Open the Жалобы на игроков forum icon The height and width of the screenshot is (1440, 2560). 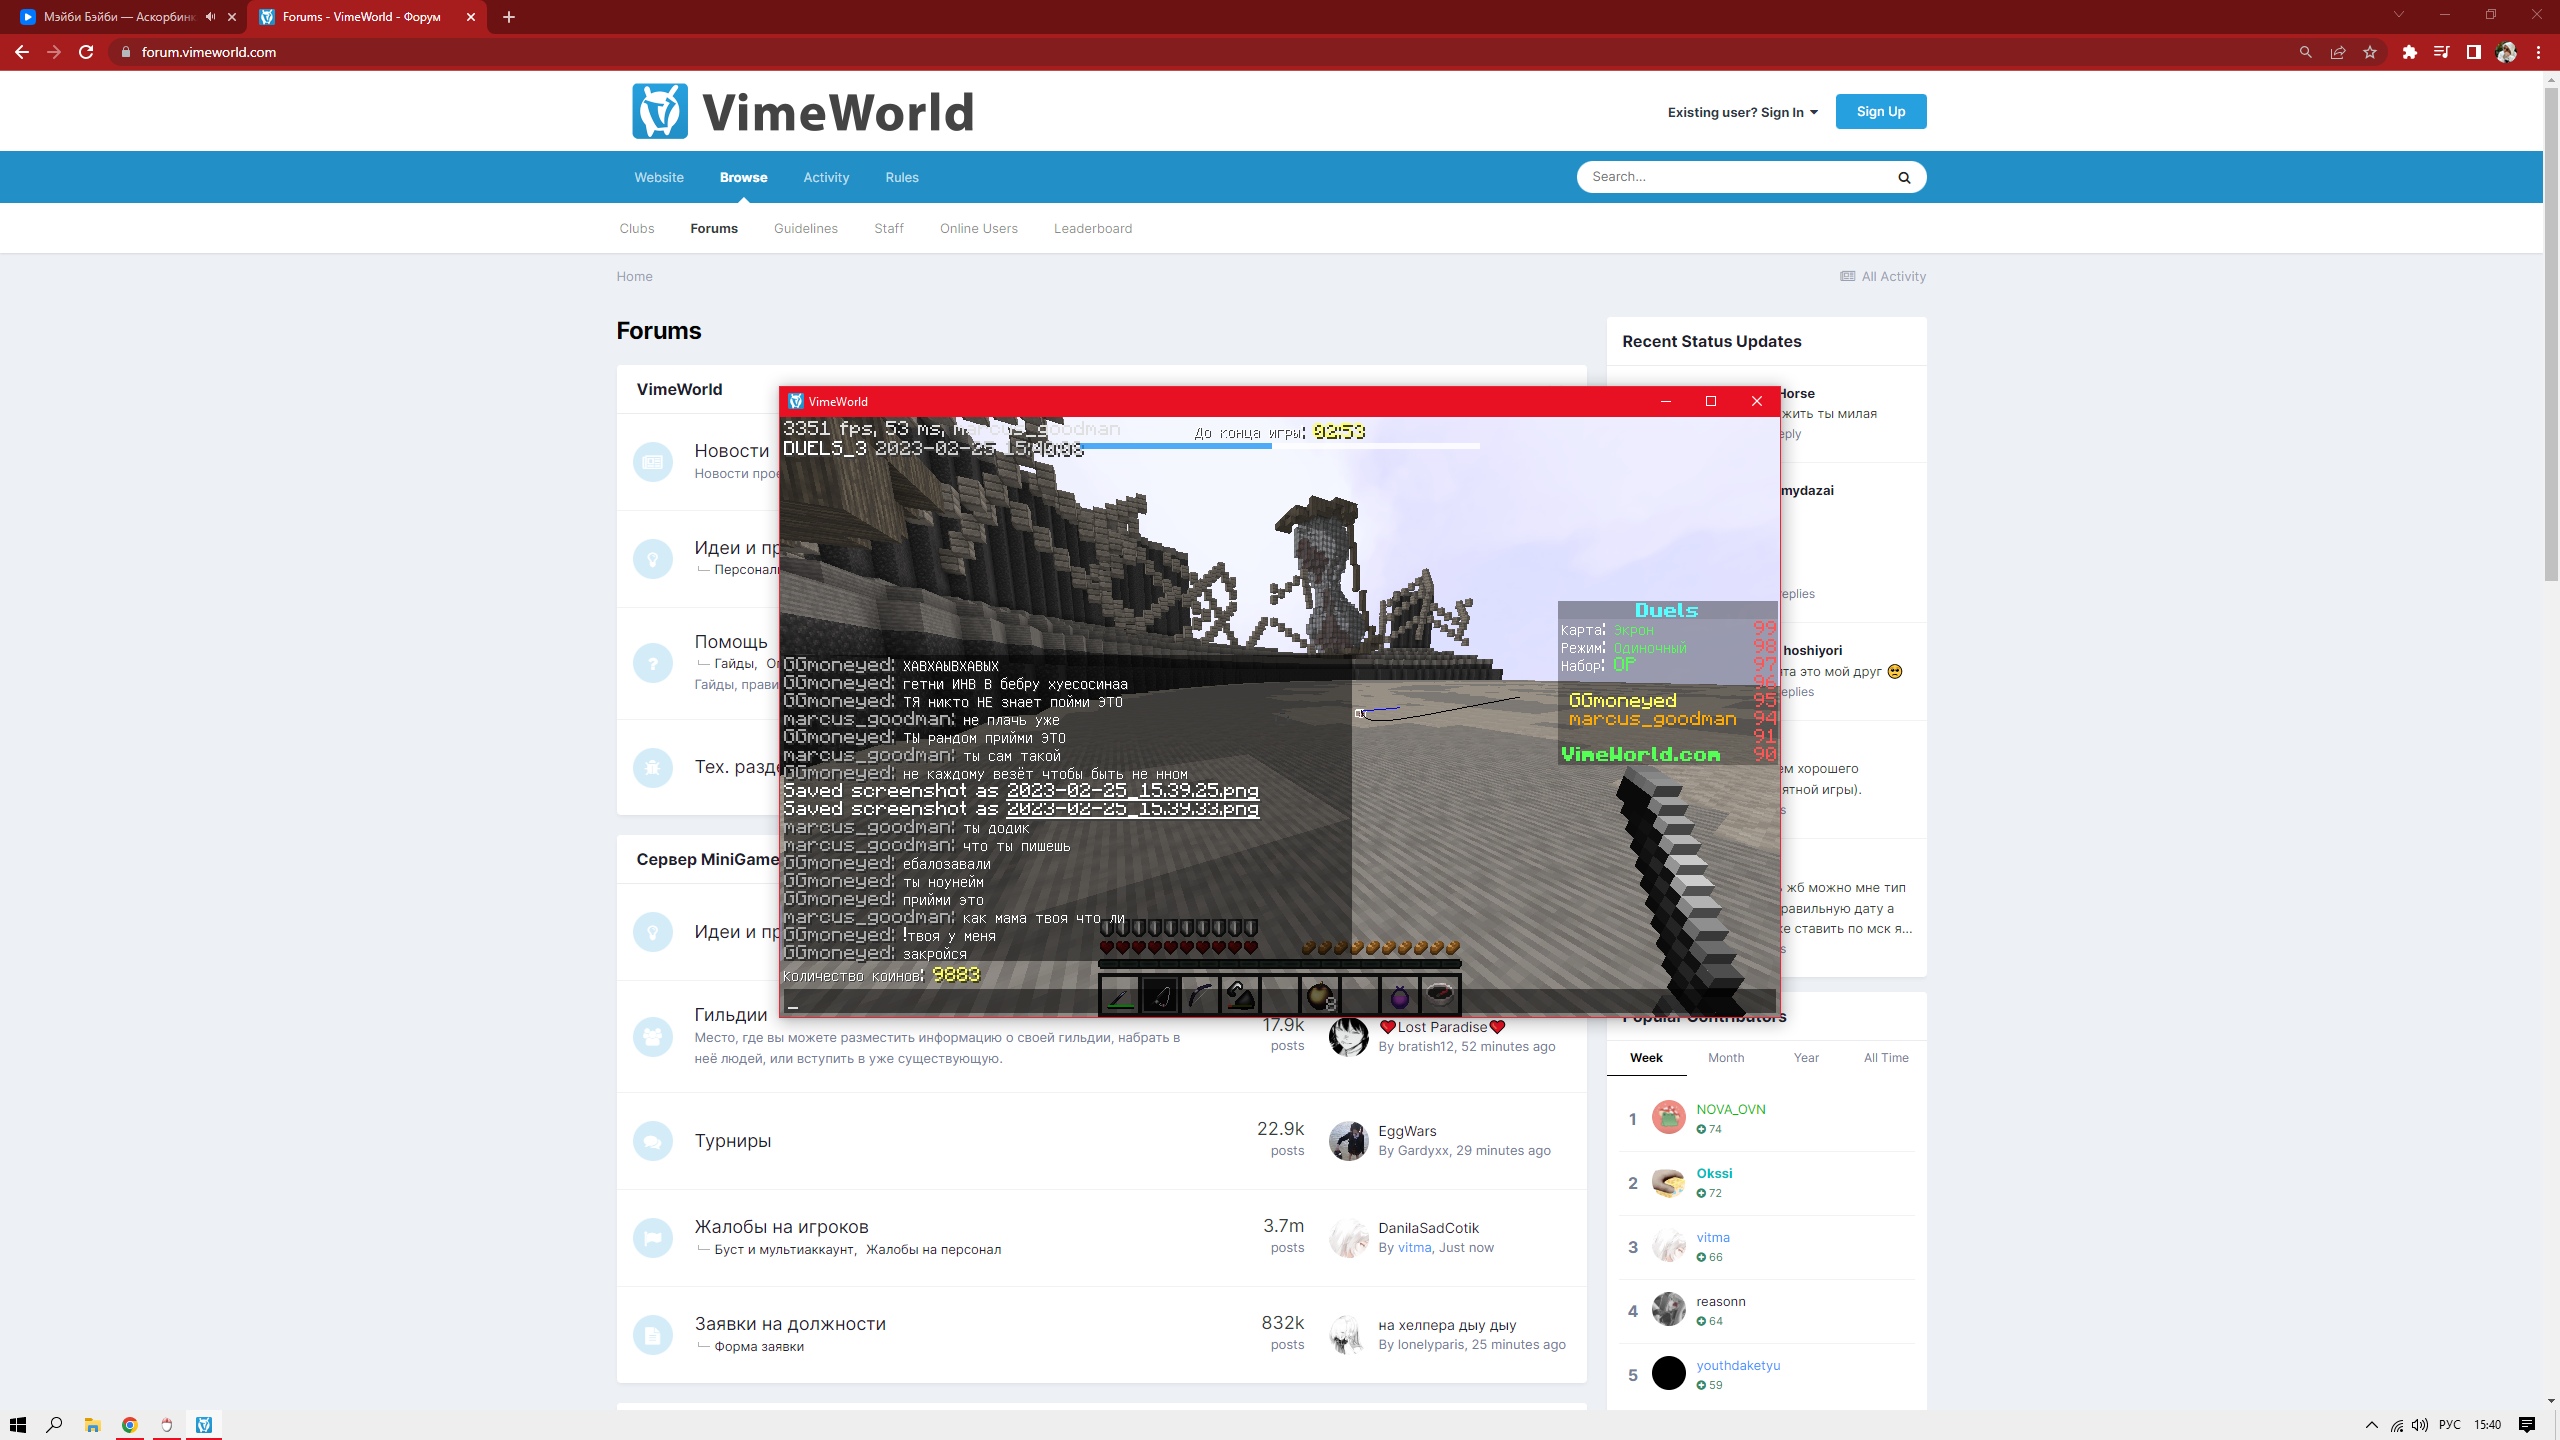coord(653,1237)
